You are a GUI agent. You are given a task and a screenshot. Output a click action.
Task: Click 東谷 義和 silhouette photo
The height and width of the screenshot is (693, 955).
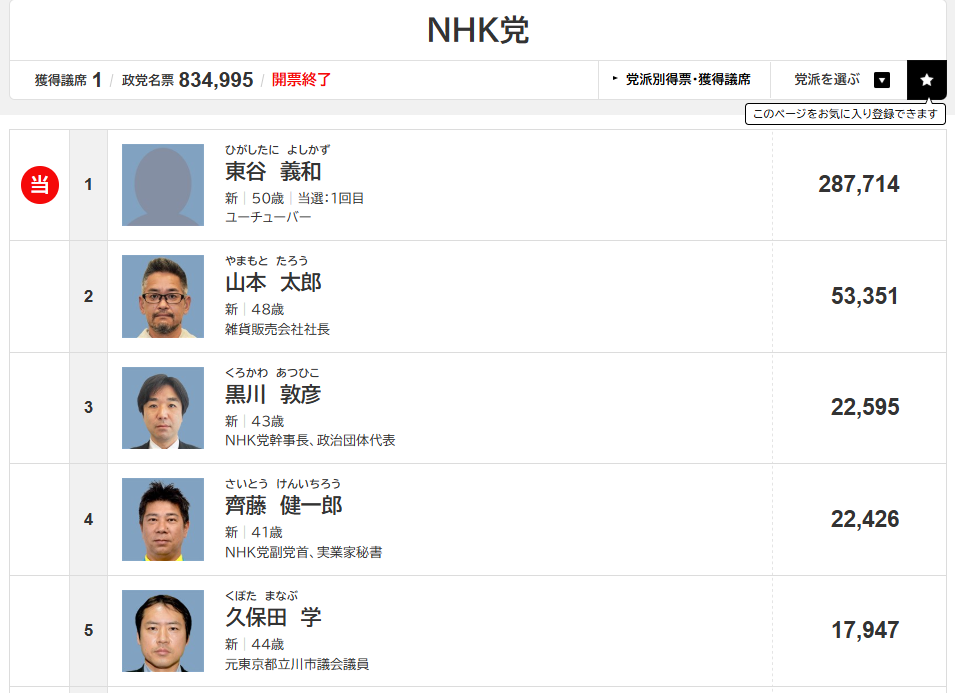163,185
